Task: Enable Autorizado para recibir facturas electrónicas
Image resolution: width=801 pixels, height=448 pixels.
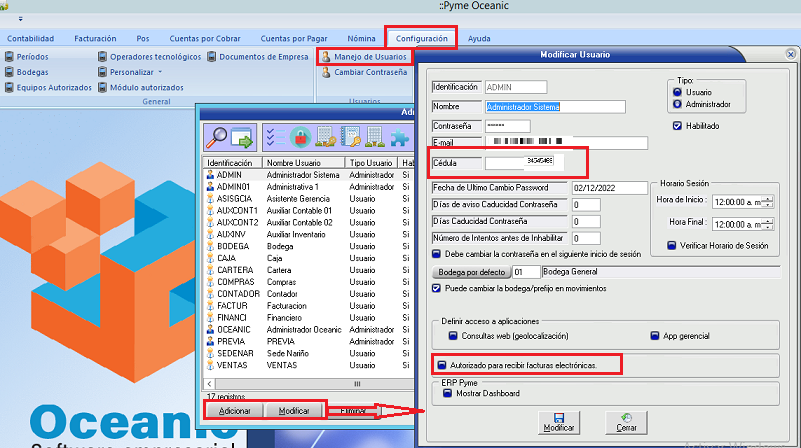Action: click(441, 365)
